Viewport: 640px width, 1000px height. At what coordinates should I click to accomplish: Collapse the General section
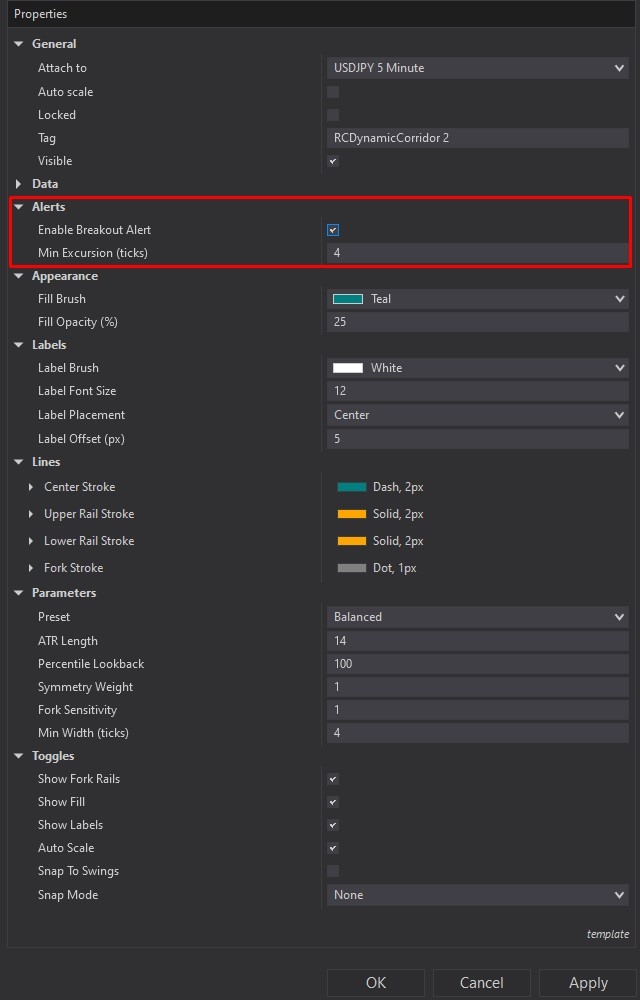(x=17, y=43)
